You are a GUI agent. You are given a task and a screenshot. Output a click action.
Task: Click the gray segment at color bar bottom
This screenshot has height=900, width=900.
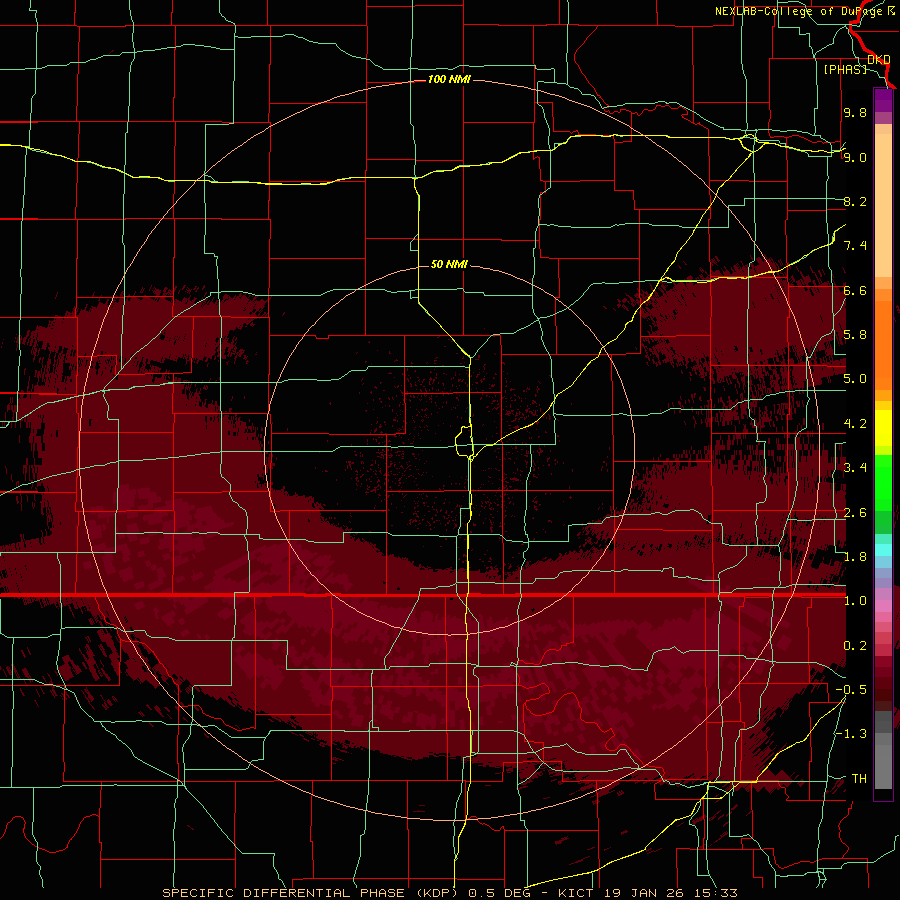click(883, 758)
